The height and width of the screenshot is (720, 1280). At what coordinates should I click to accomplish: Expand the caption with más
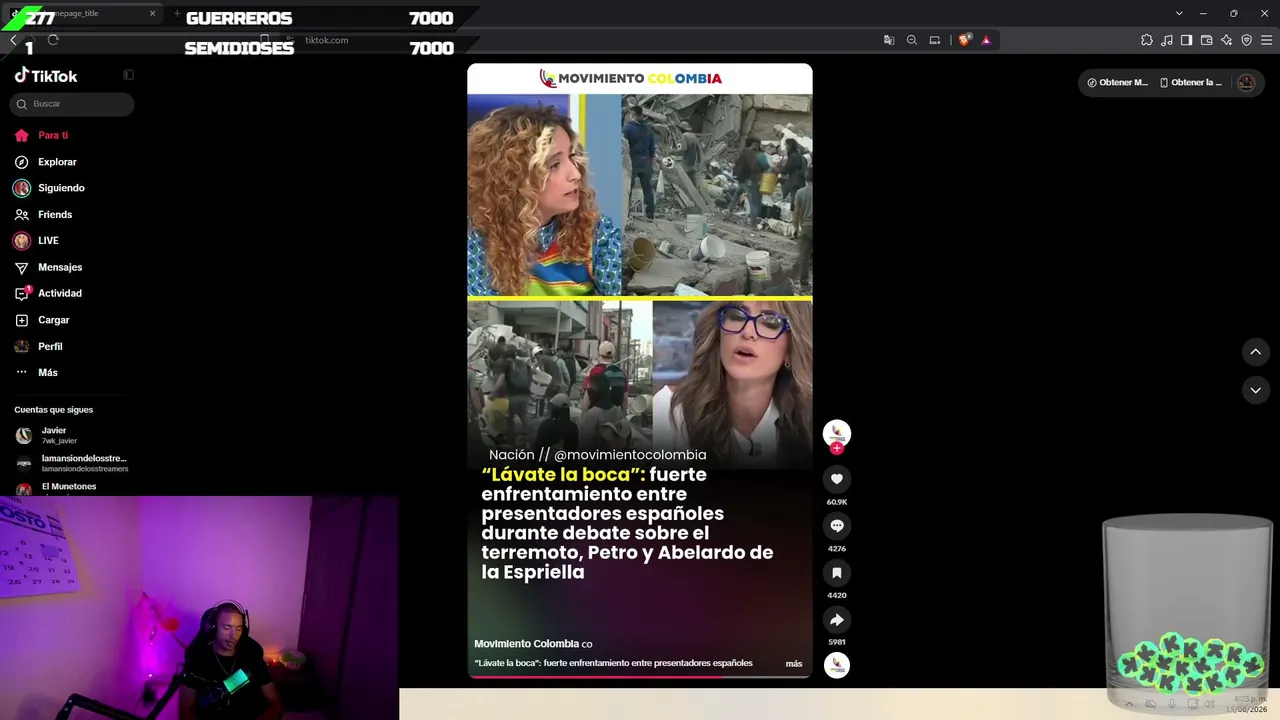794,663
